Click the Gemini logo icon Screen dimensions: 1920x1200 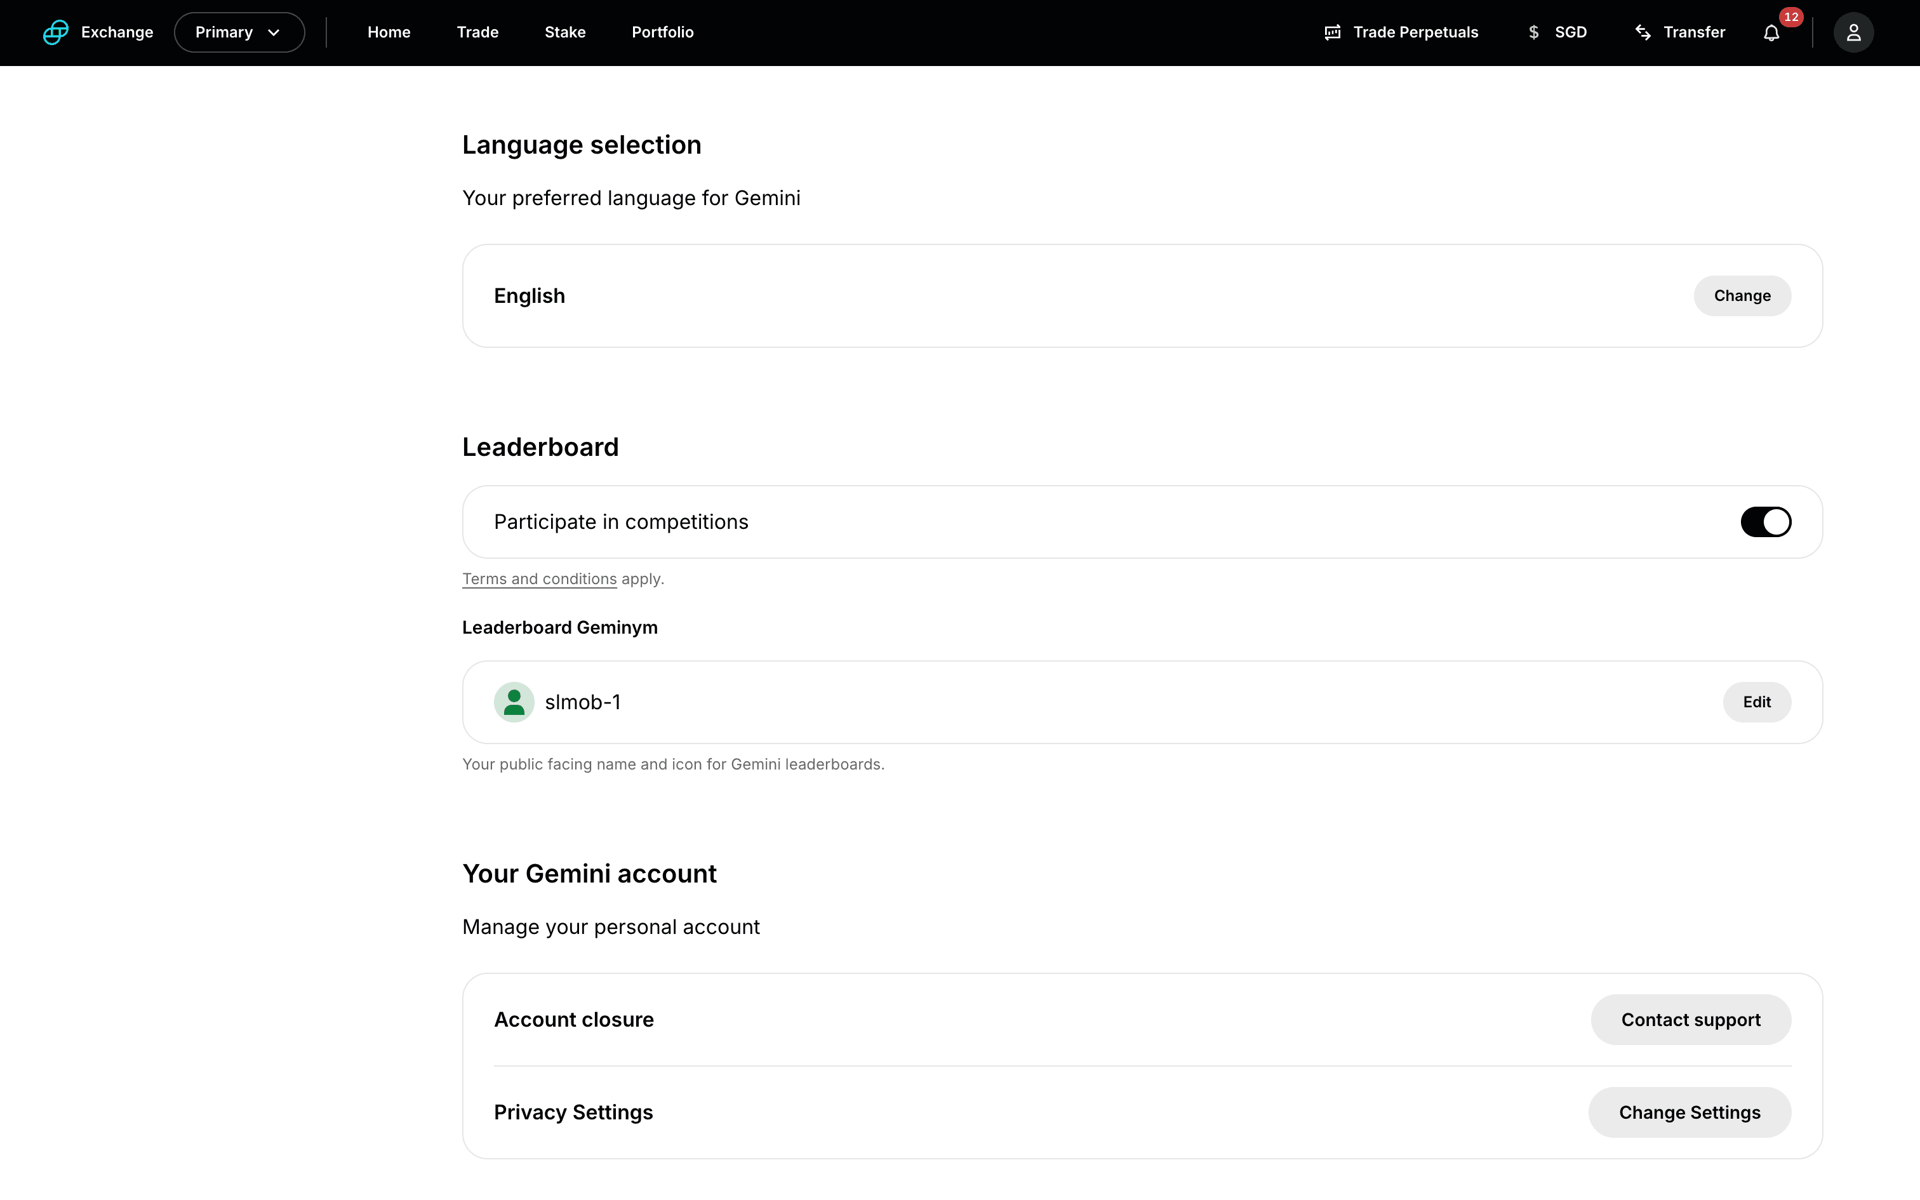[x=56, y=32]
